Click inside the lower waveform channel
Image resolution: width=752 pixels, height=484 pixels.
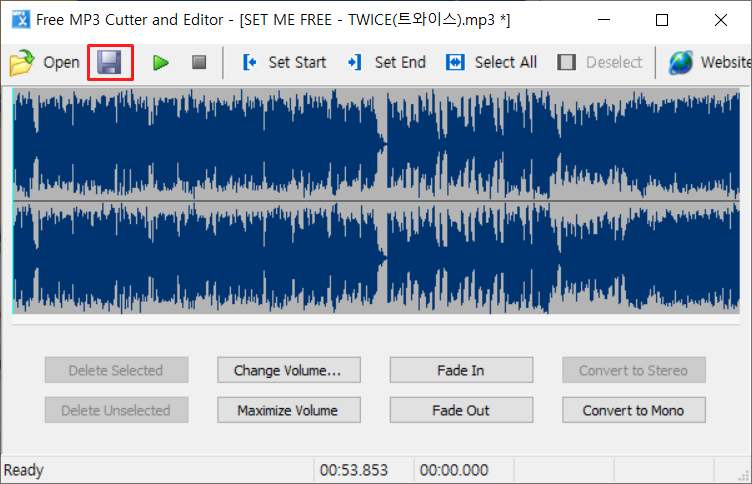pyautogui.click(x=376, y=258)
